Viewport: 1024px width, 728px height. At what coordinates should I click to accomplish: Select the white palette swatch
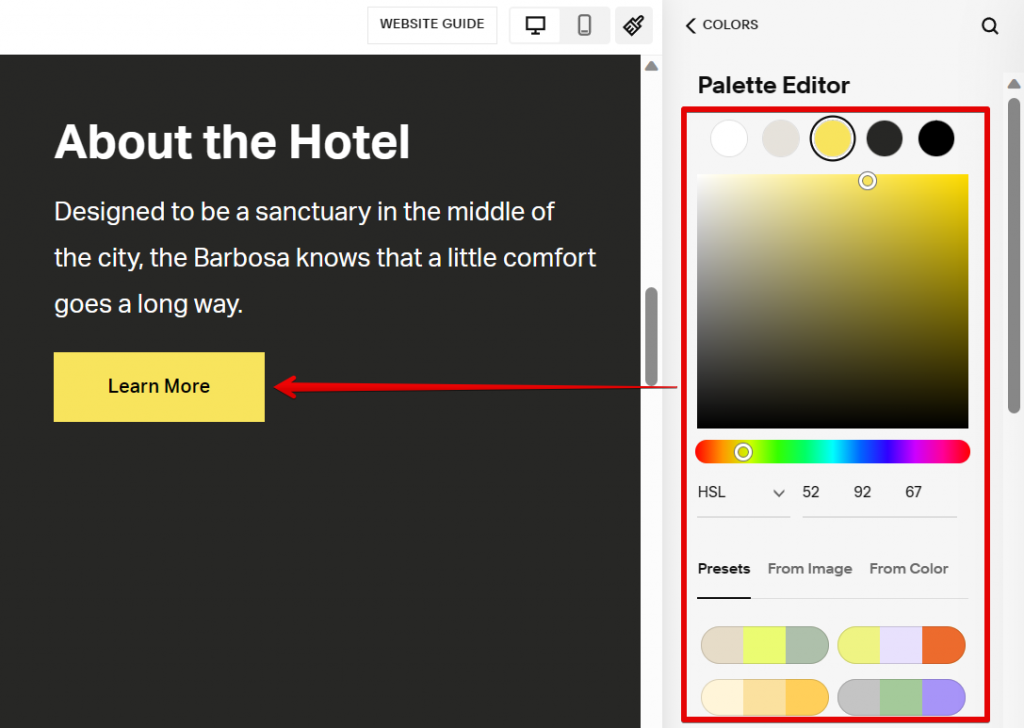729,138
